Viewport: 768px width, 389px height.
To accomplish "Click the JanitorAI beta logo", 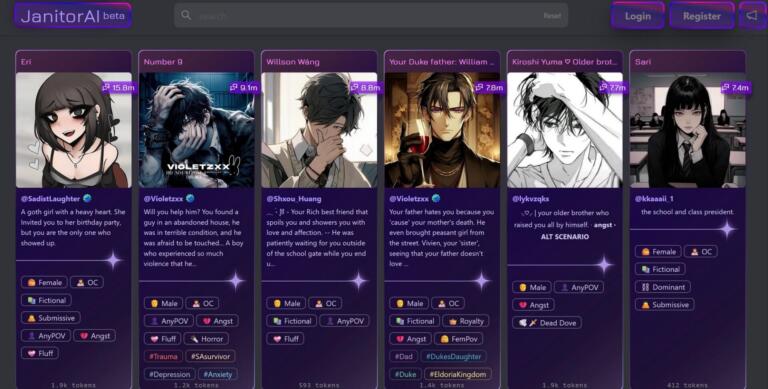I will point(73,15).
